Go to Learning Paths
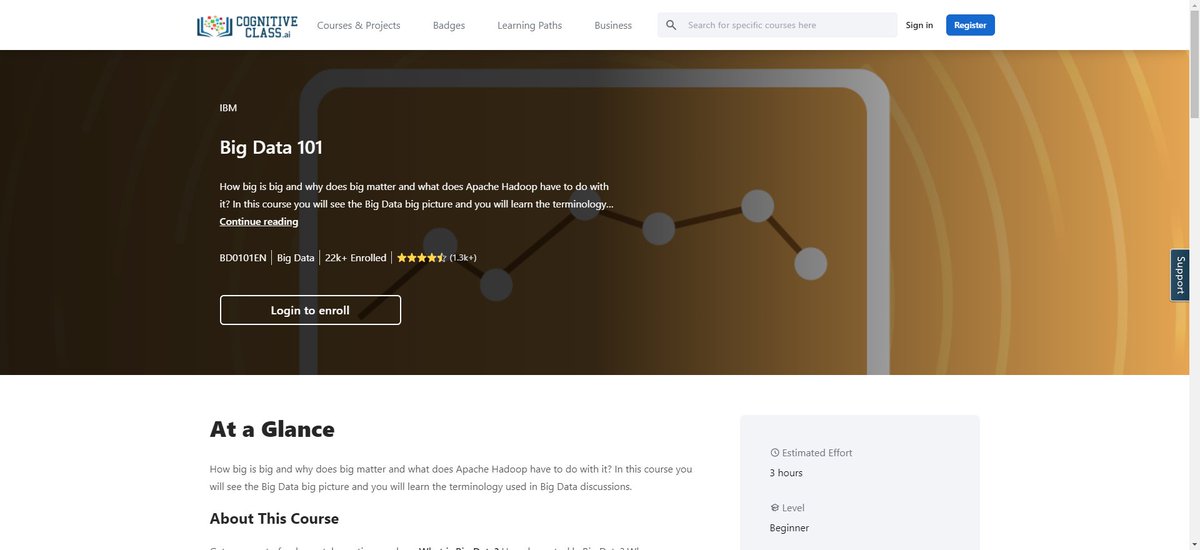Screen dimensions: 1200x550 (x=529, y=25)
